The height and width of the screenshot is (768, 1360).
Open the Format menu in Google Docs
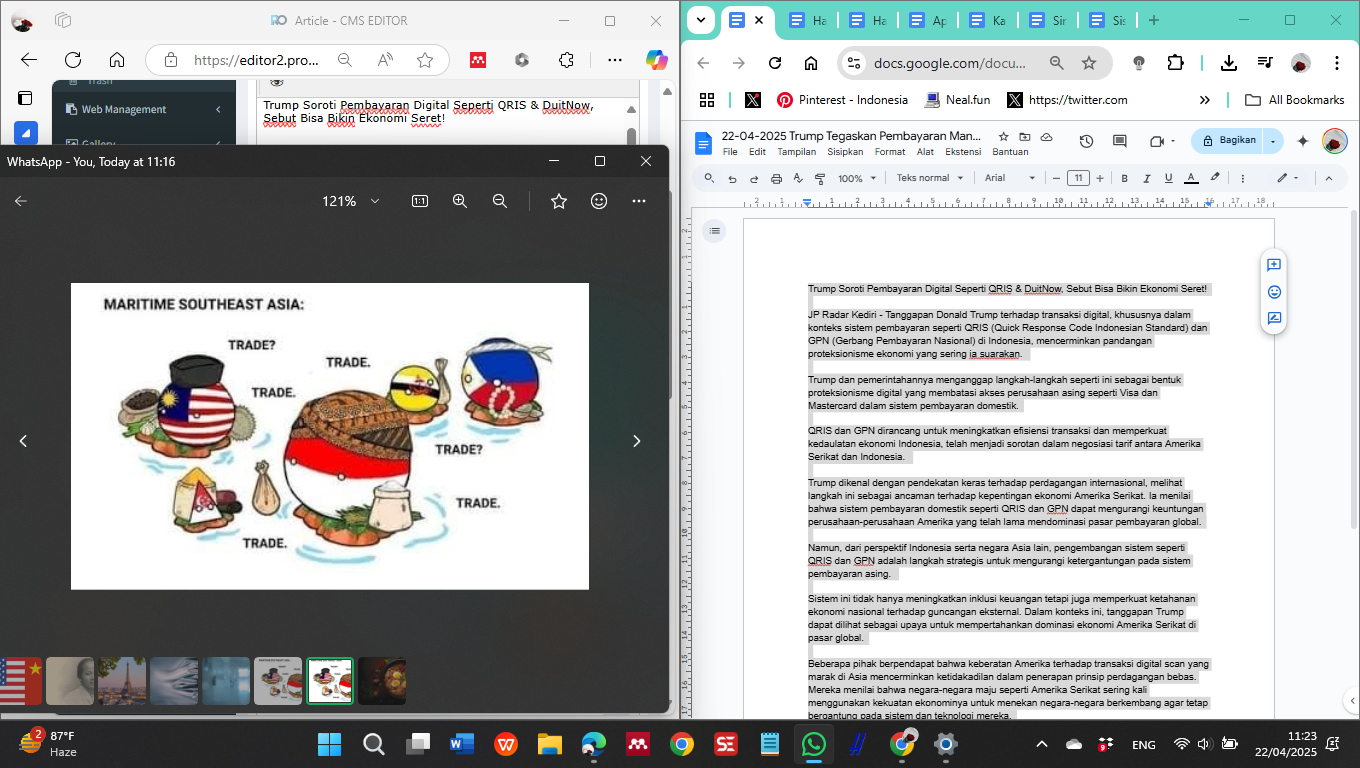pyautogui.click(x=890, y=152)
